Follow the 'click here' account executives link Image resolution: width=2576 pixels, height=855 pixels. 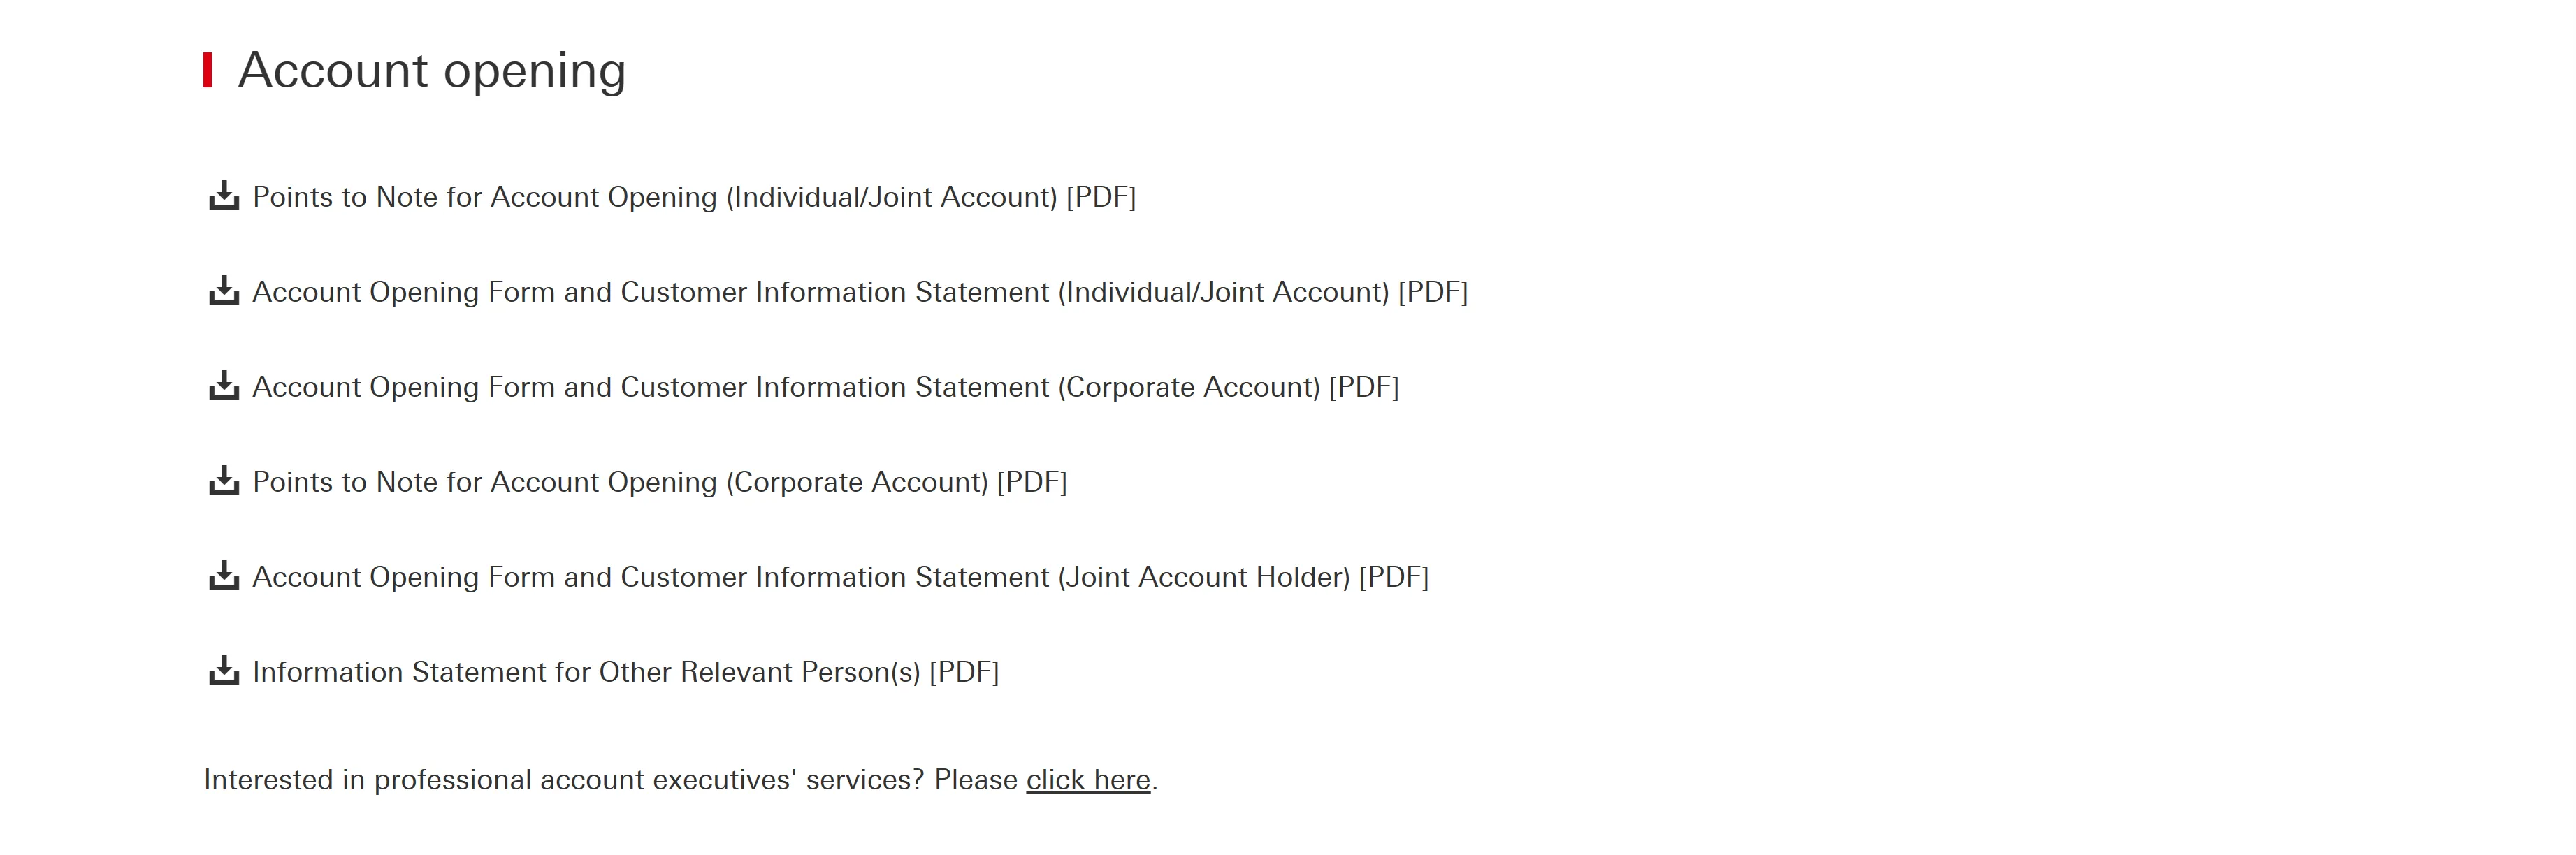(x=1088, y=780)
